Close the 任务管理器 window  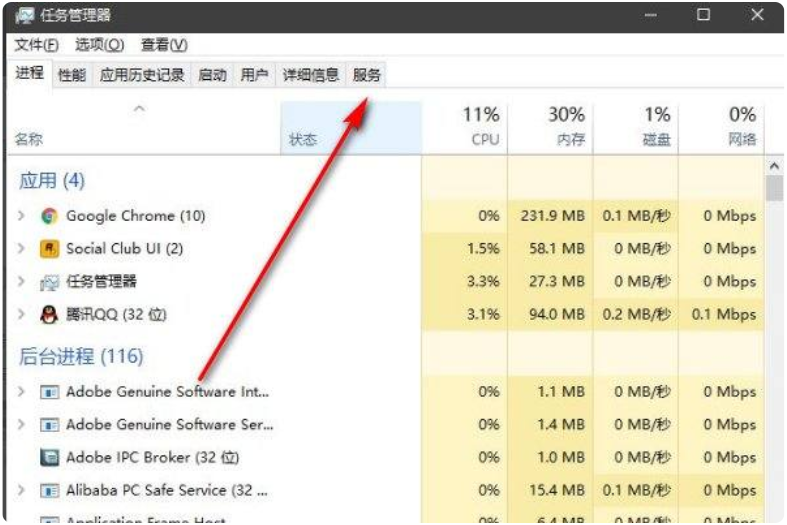pyautogui.click(x=757, y=15)
